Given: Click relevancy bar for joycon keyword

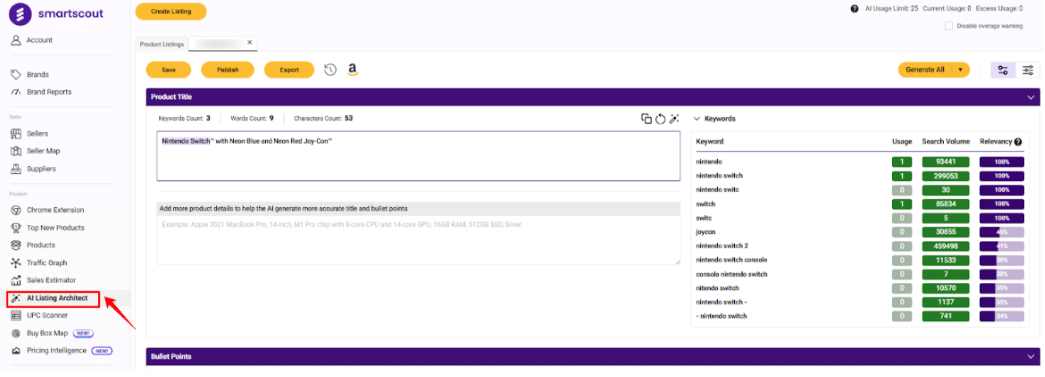Looking at the screenshot, I should pyautogui.click(x=1002, y=232).
